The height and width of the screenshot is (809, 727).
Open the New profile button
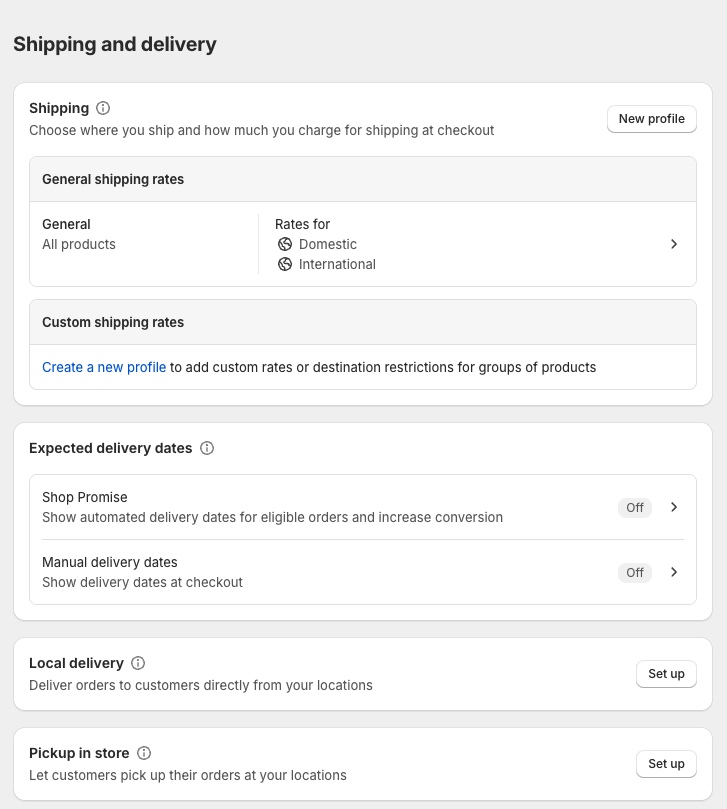pos(651,118)
